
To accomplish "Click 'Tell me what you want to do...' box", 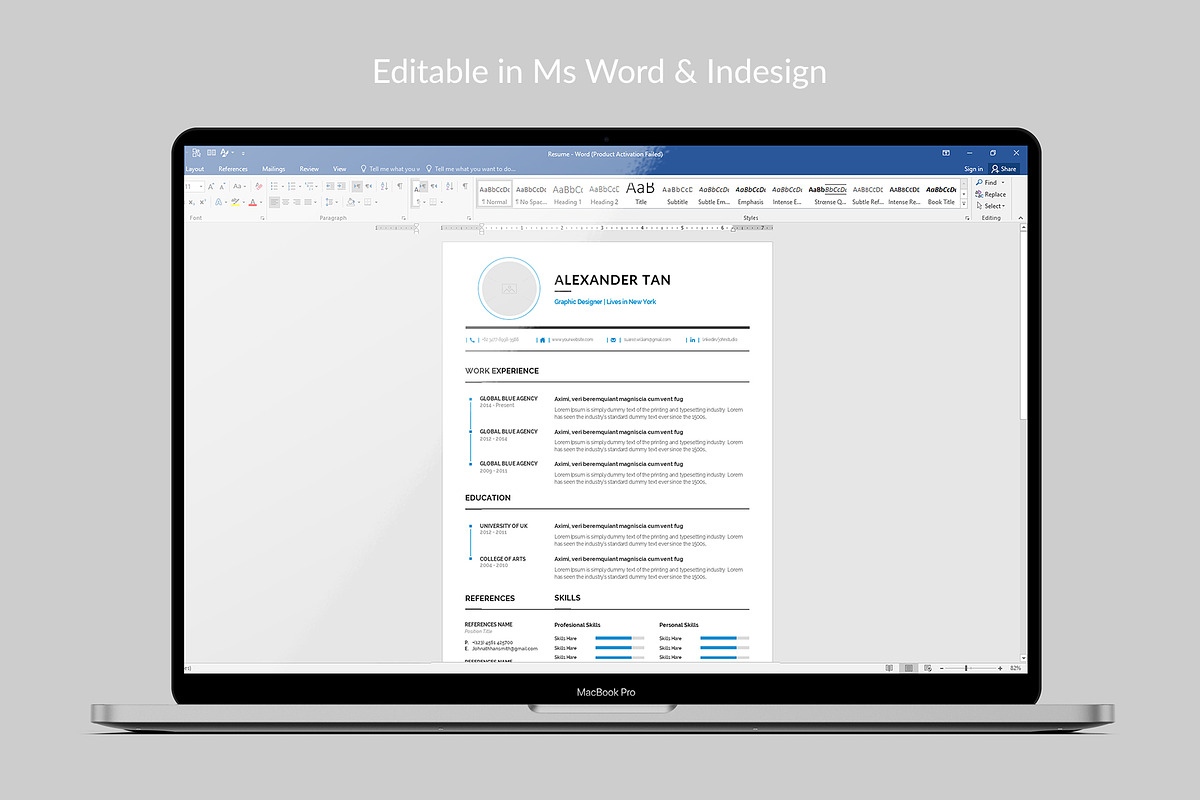I will click(470, 169).
